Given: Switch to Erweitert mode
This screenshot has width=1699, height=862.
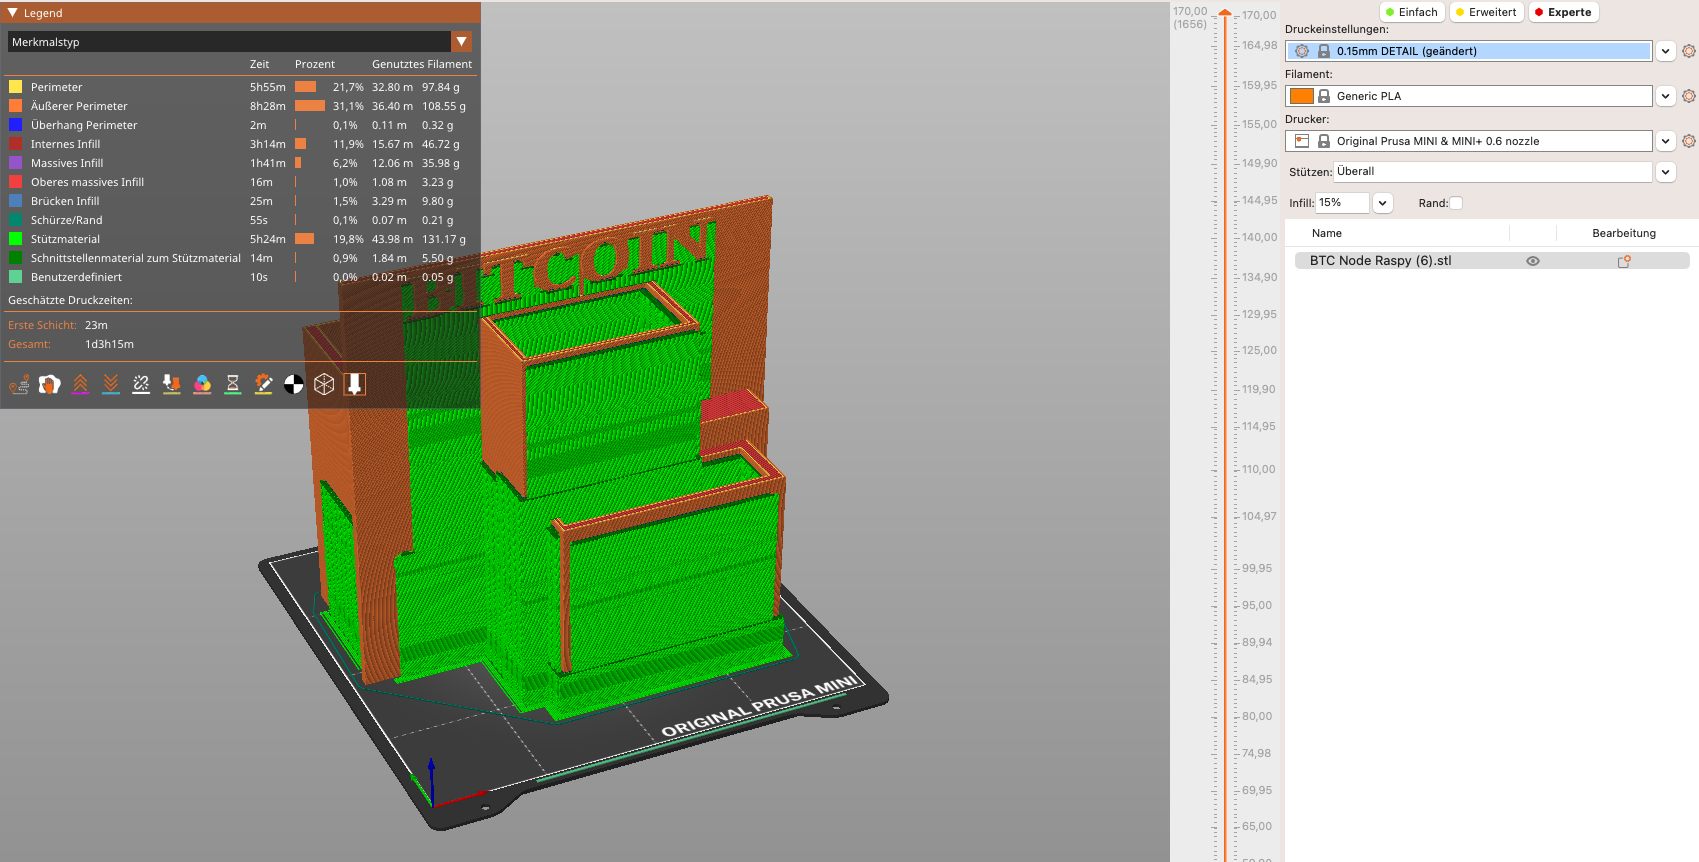Looking at the screenshot, I should [1486, 12].
